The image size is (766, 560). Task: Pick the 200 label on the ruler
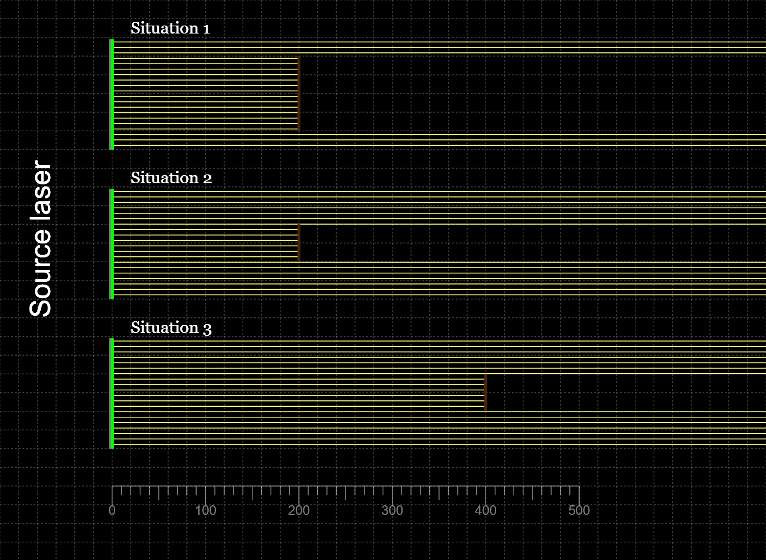point(298,511)
